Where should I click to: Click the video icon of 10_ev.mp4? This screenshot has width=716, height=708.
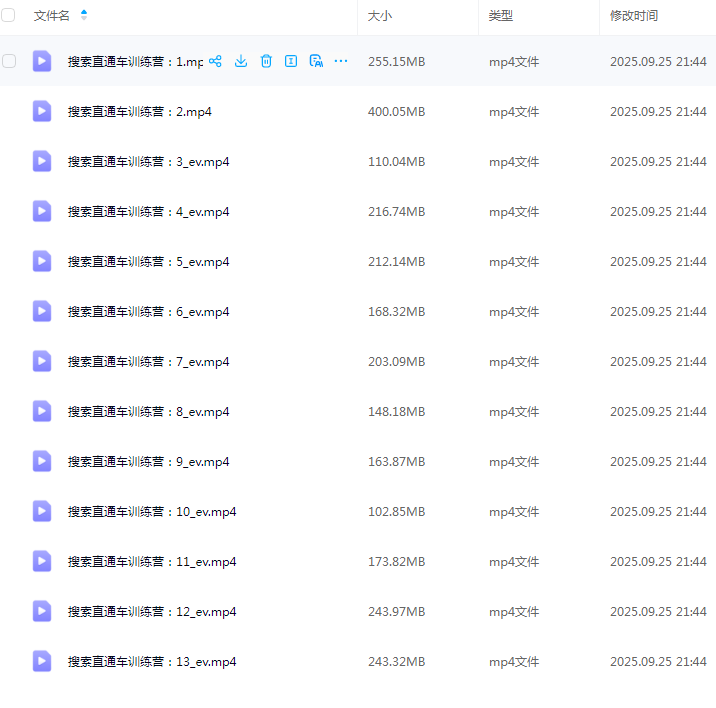pos(42,511)
